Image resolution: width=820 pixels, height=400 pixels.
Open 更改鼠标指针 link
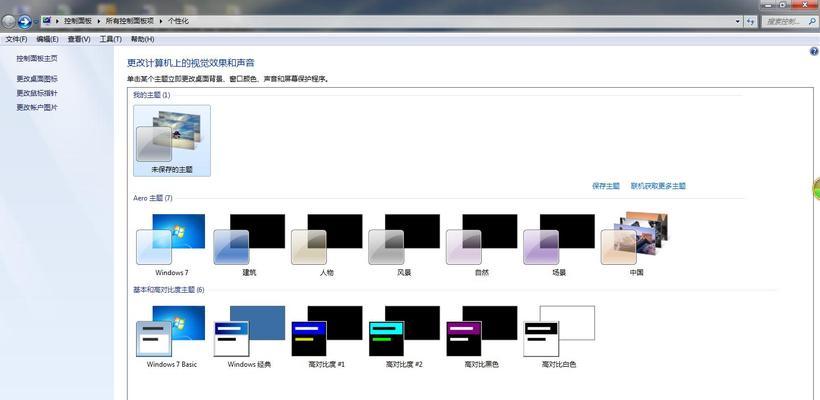[x=37, y=93]
